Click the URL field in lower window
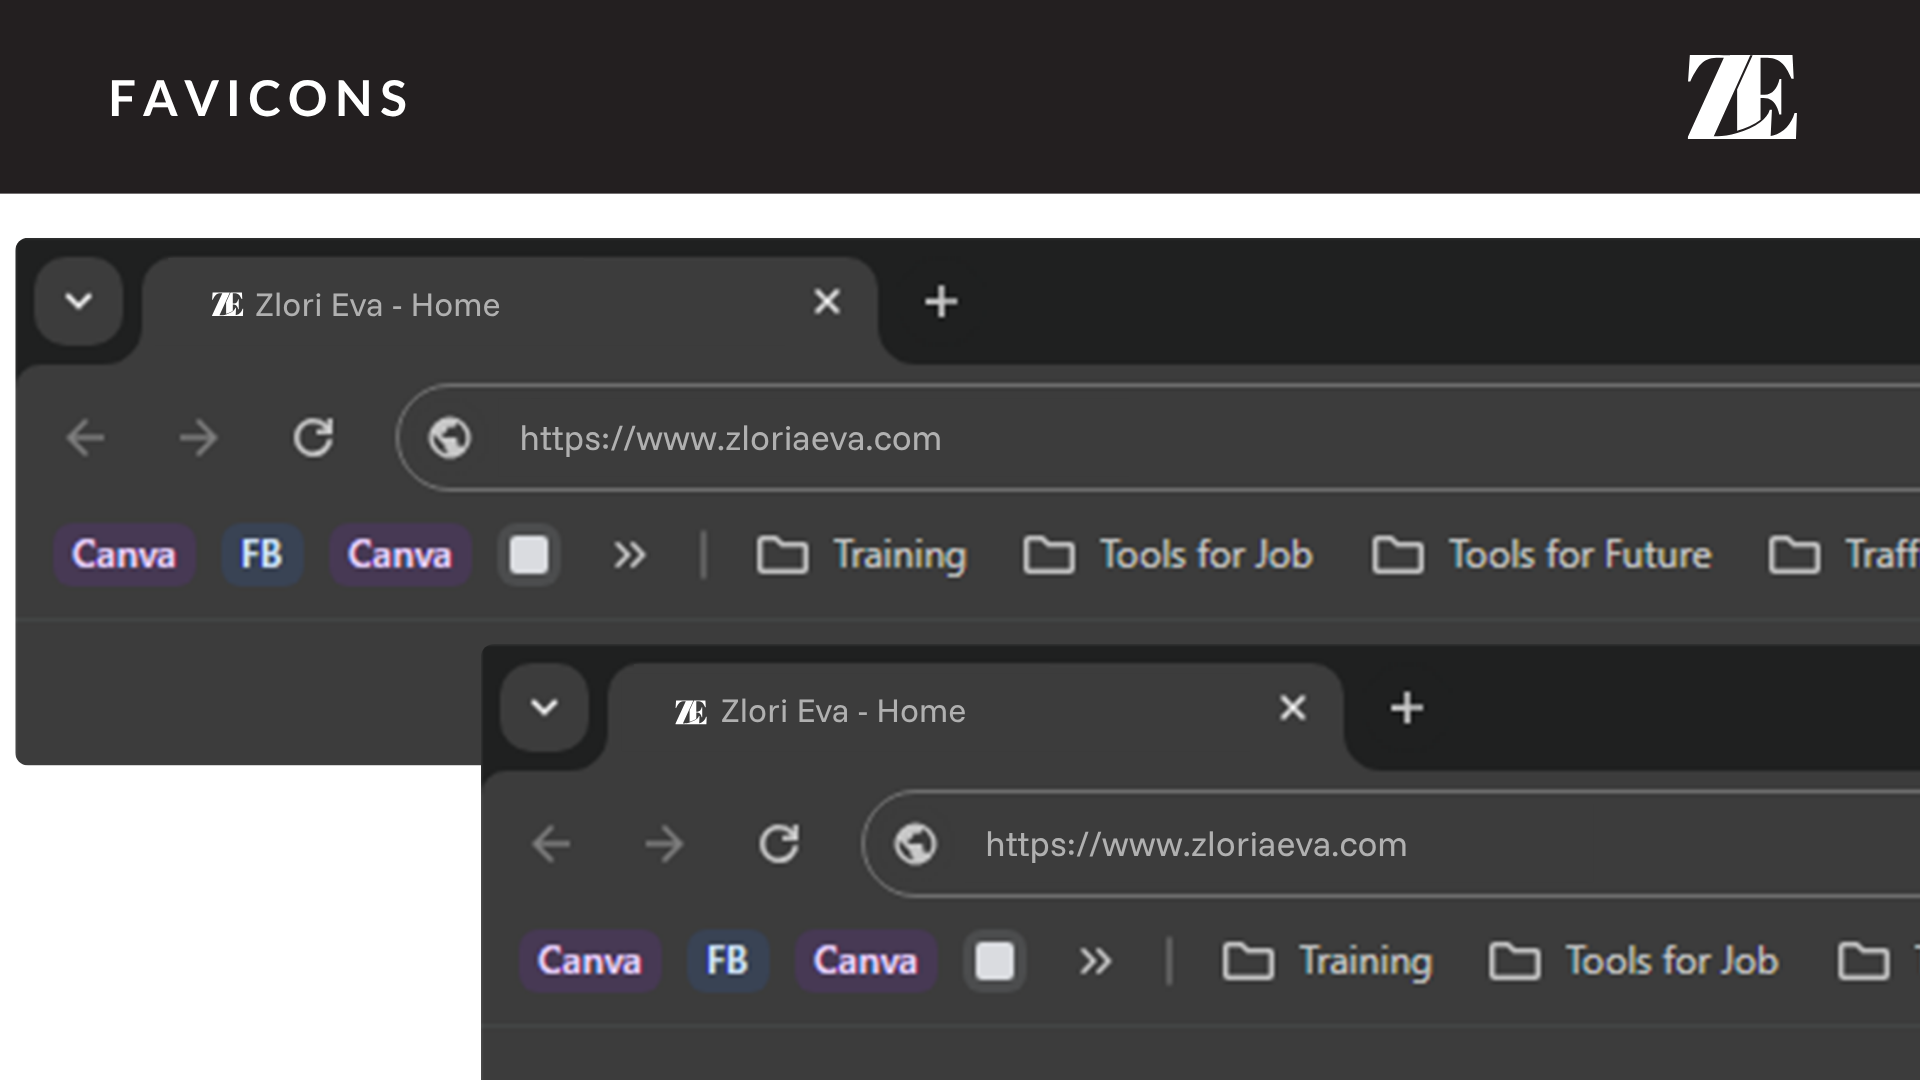 1300,844
